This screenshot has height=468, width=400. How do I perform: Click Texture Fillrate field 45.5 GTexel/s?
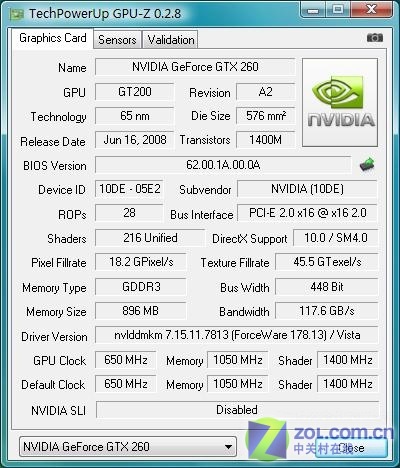pyautogui.click(x=327, y=262)
